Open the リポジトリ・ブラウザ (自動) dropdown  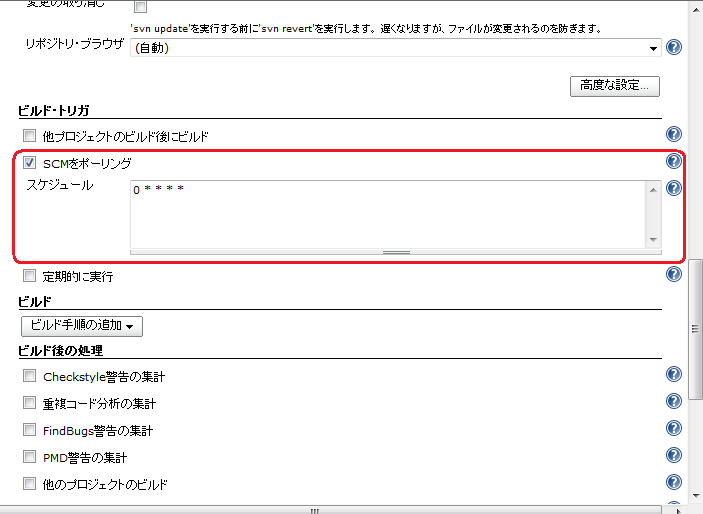point(396,48)
